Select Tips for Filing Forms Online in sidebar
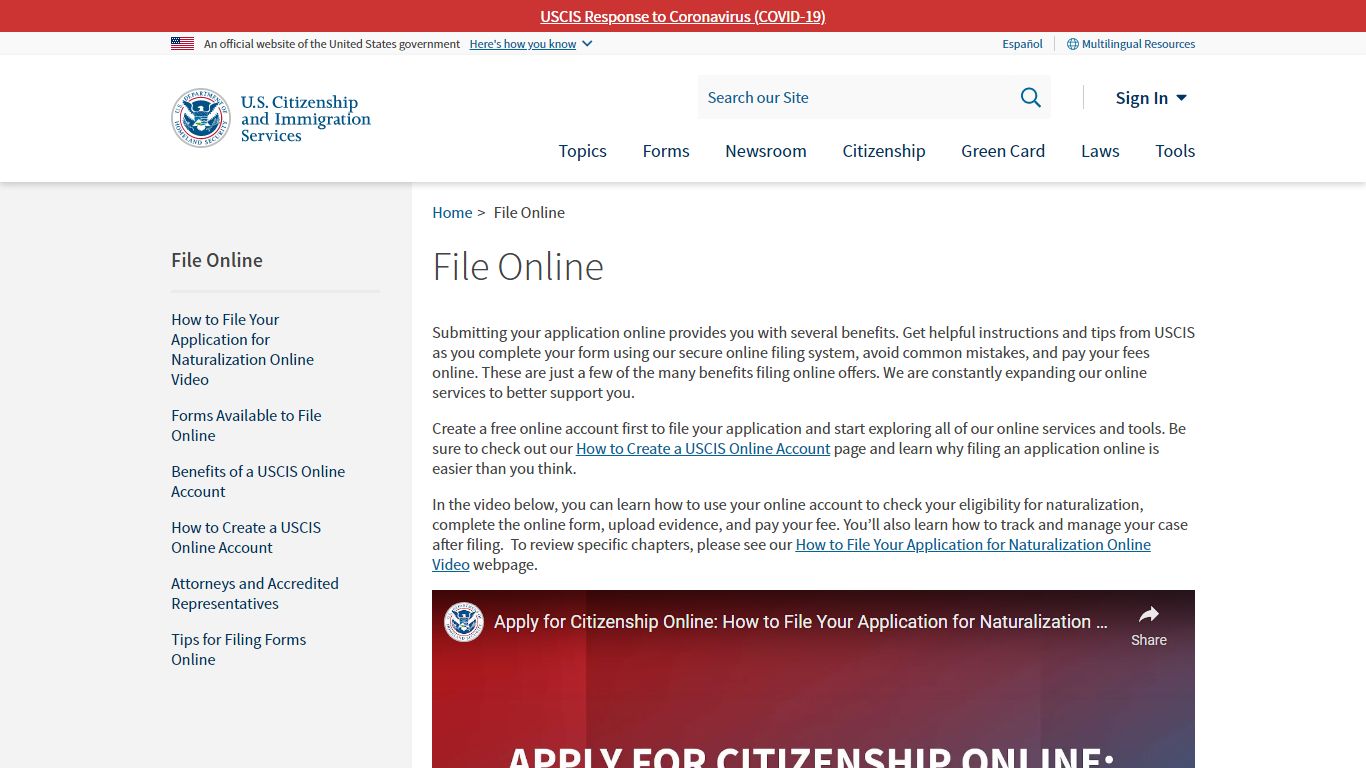1366x768 pixels. coord(238,649)
